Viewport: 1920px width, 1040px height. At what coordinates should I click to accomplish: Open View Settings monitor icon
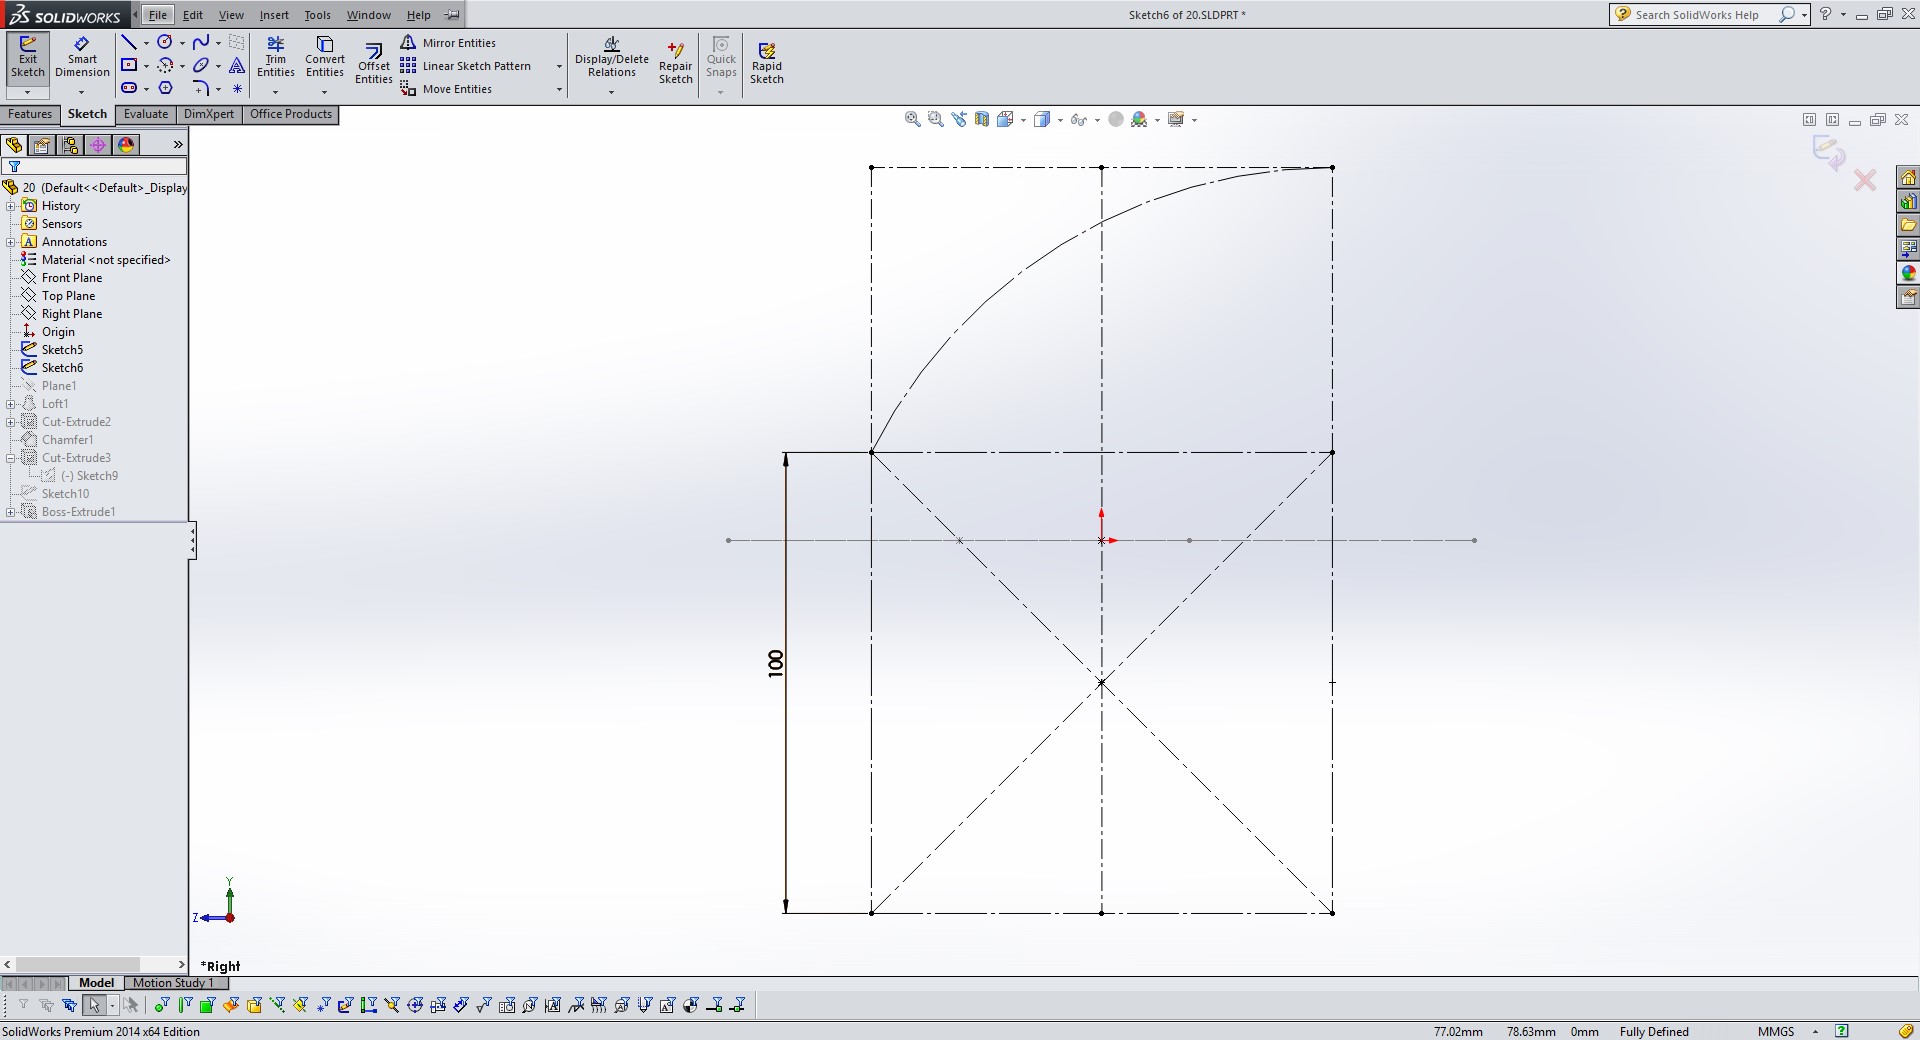tap(1176, 119)
